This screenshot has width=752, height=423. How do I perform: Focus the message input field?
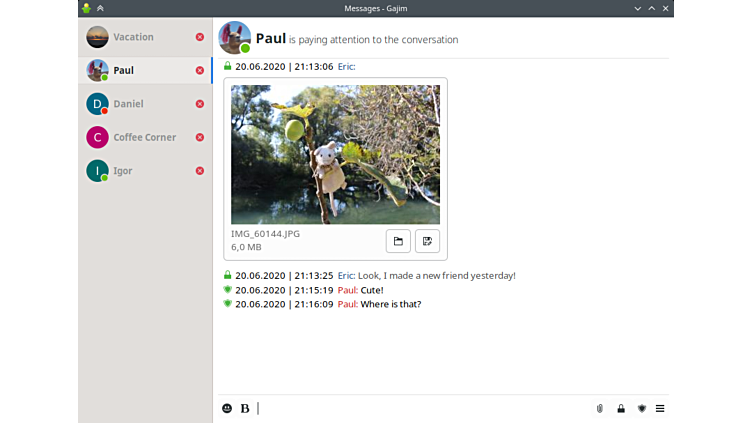[420, 408]
